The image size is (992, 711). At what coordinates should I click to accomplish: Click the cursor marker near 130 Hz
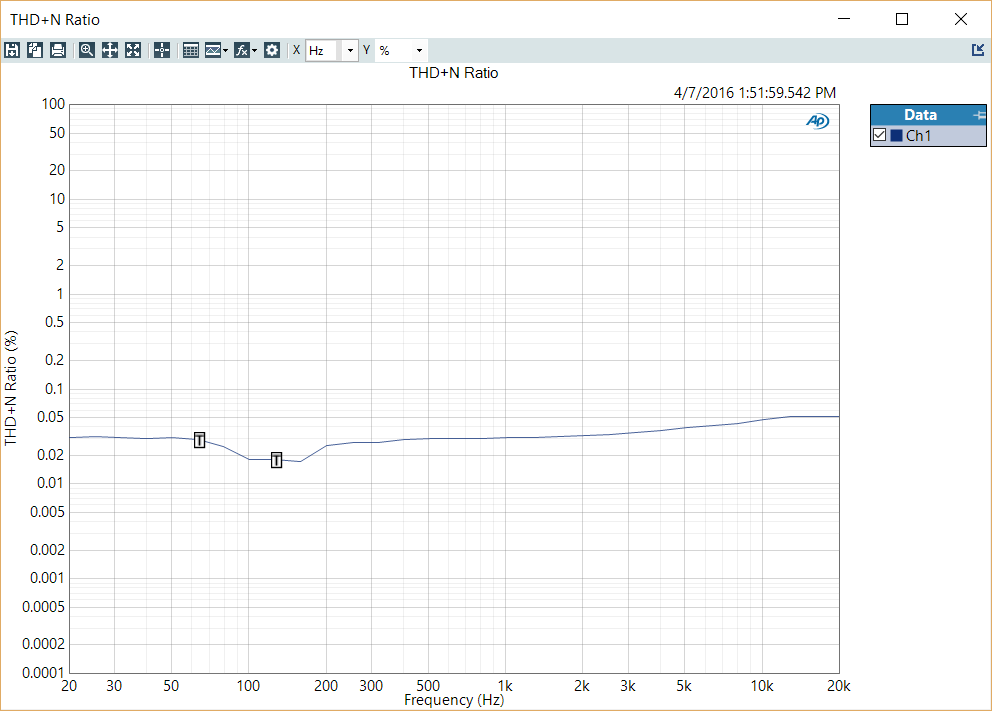276,460
